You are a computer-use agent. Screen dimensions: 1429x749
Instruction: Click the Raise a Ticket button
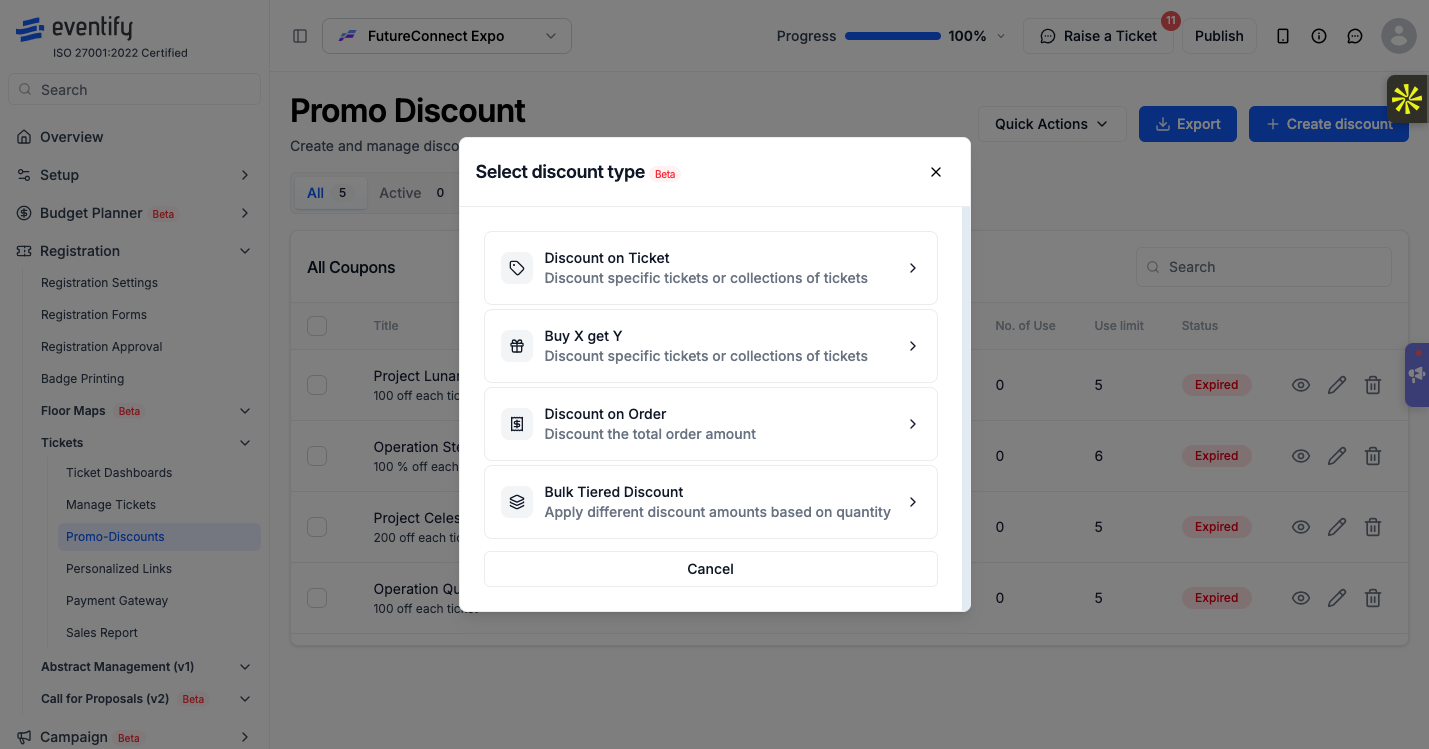tap(1098, 36)
